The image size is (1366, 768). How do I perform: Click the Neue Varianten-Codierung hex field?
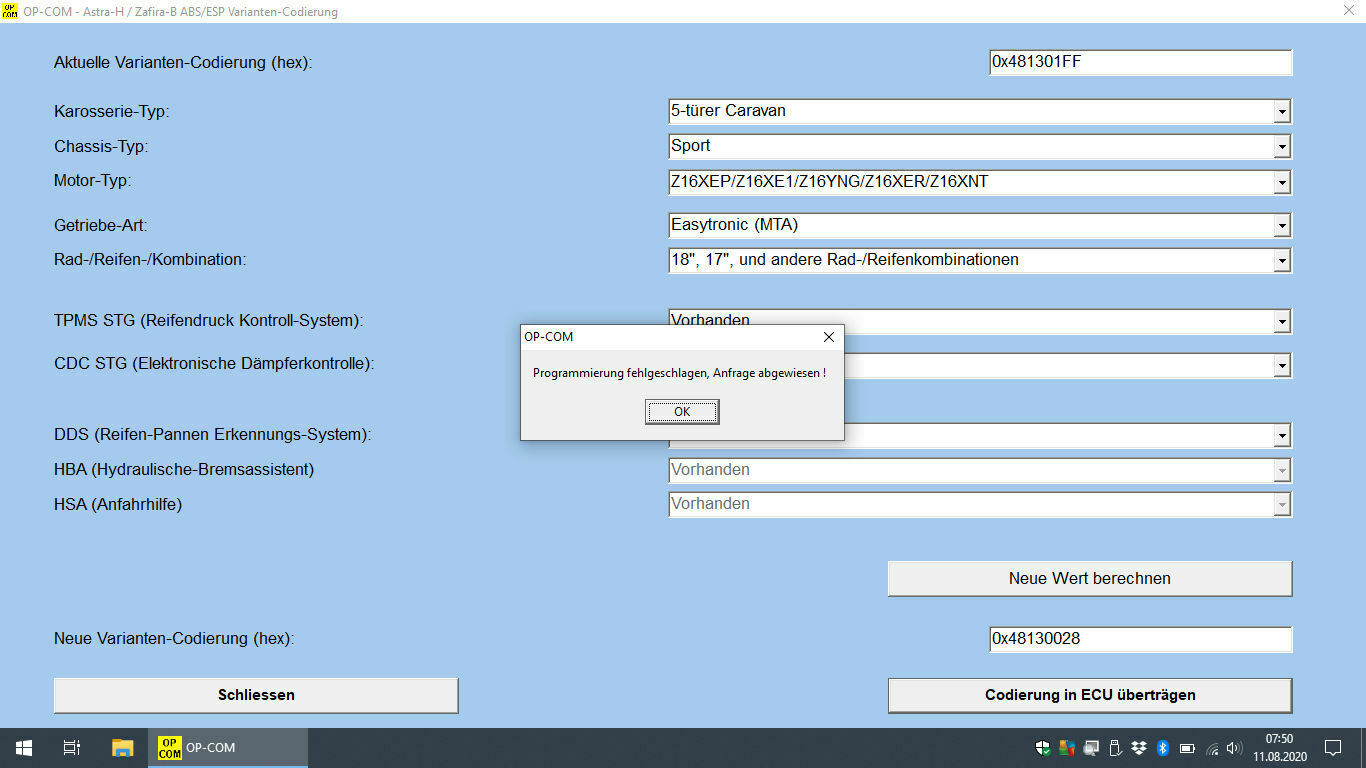1139,639
